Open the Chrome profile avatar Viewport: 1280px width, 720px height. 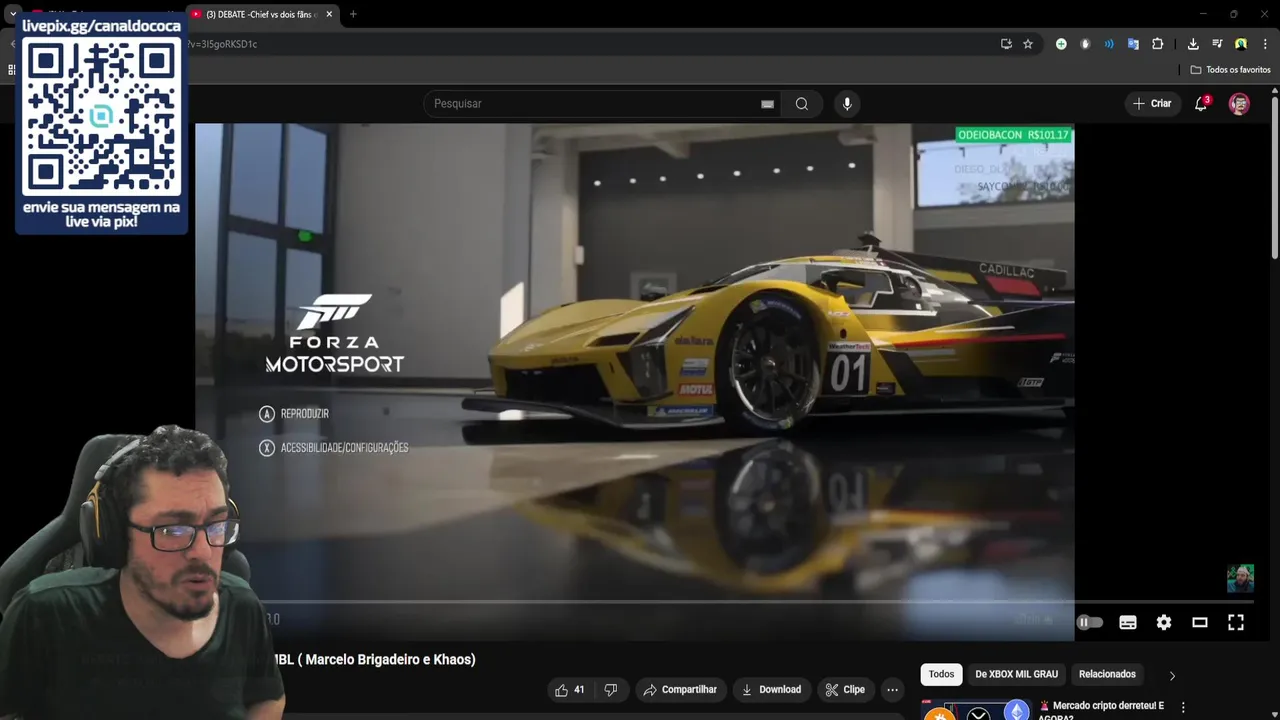[1241, 44]
